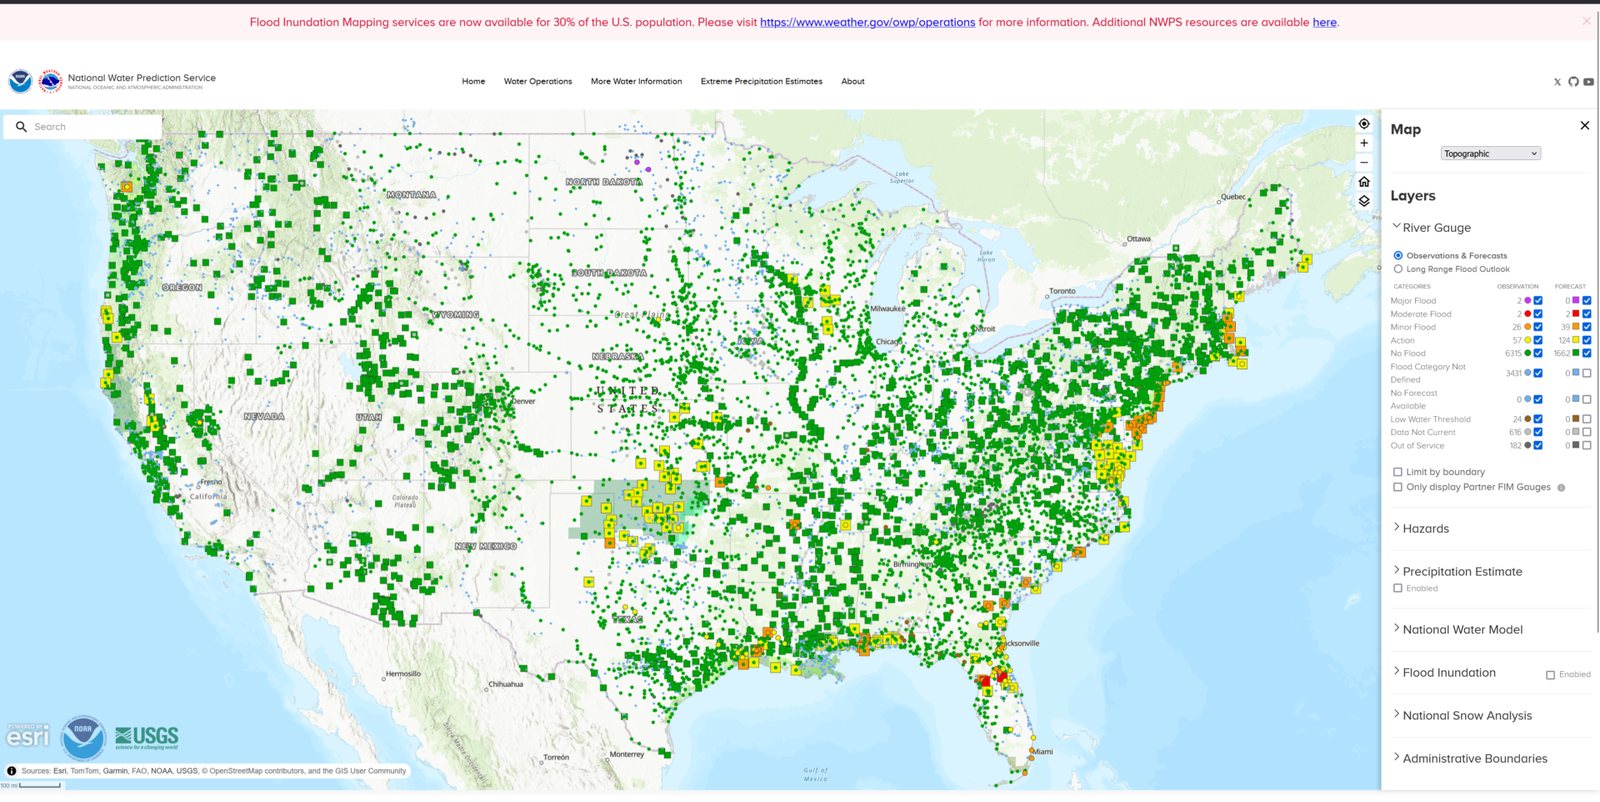Viewport: 1600px width, 802px height.
Task: Click the NOAA logo in the header
Action: (20, 81)
